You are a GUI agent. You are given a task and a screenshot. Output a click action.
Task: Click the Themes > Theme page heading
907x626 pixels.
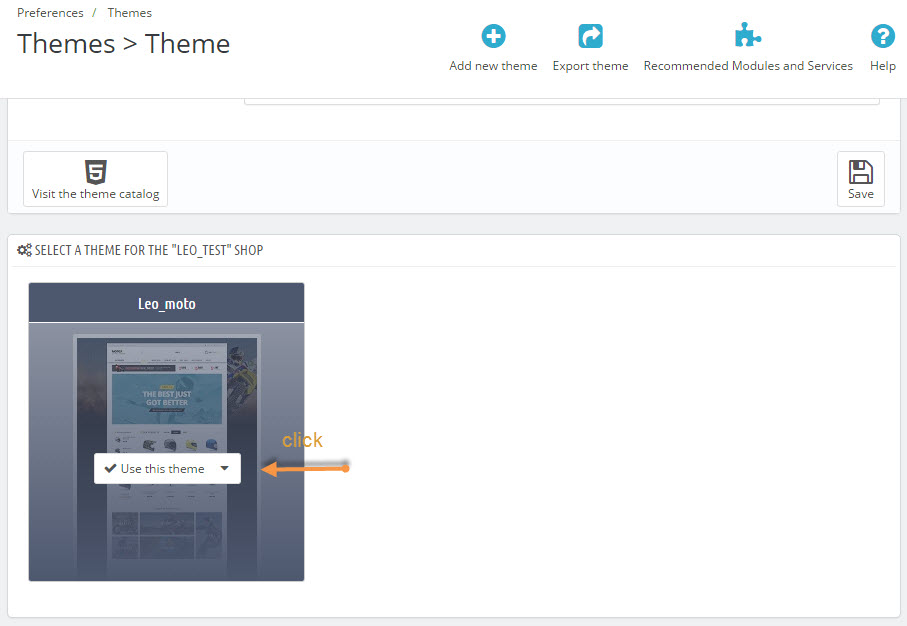coord(124,44)
